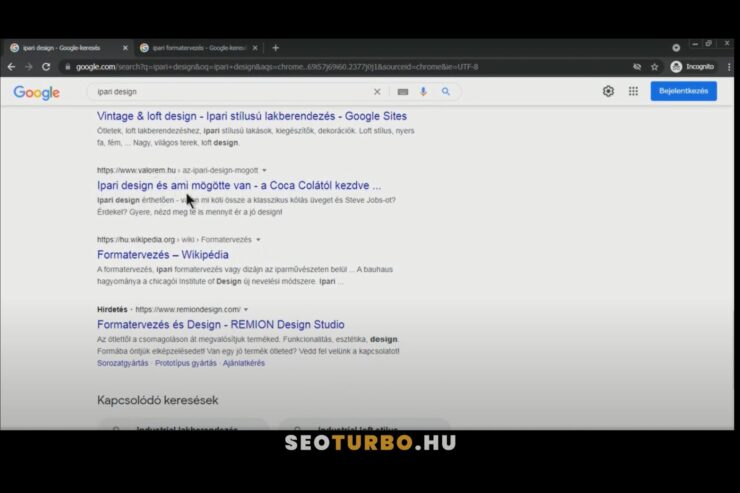Image resolution: width=740 pixels, height=493 pixels.
Task: Click the Google logo
Action: [36, 92]
